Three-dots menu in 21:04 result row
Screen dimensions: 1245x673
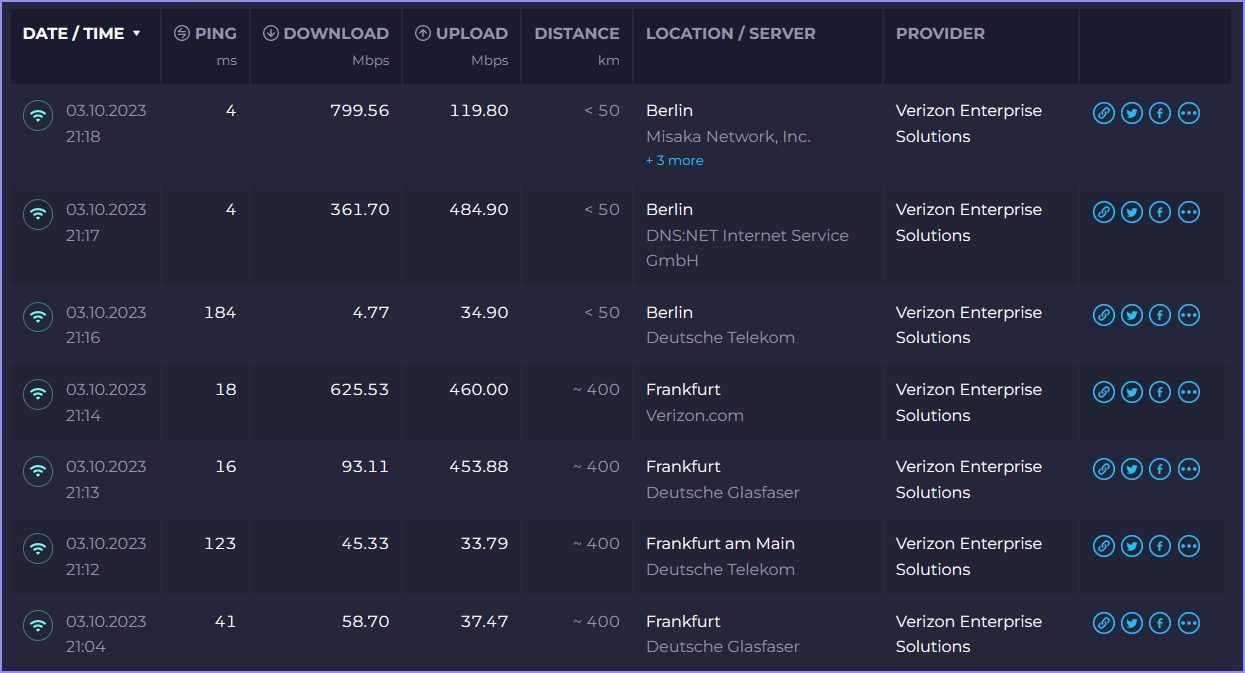click(1189, 624)
